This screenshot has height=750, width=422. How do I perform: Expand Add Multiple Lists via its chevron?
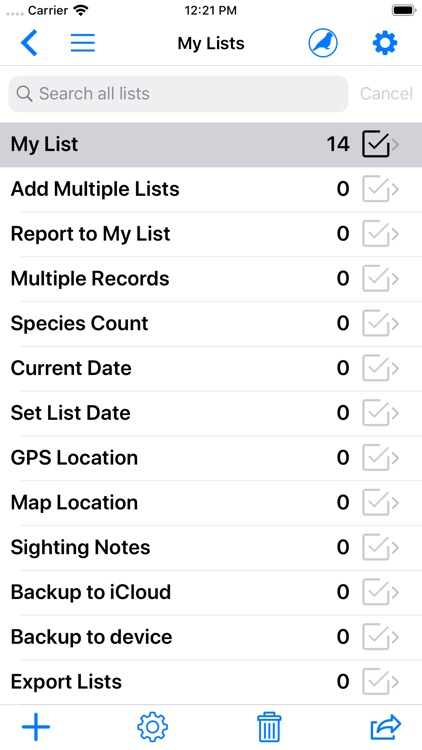tap(395, 189)
